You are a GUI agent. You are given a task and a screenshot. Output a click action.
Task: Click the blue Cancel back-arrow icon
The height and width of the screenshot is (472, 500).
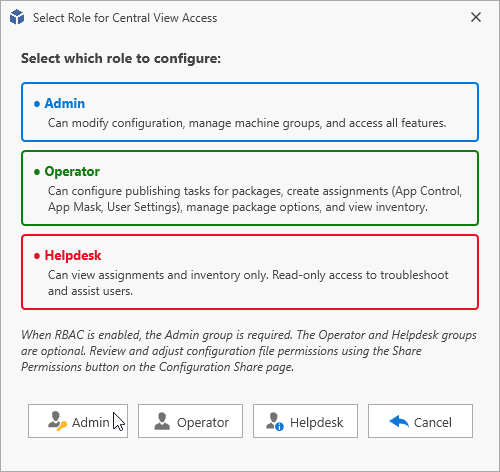399,421
